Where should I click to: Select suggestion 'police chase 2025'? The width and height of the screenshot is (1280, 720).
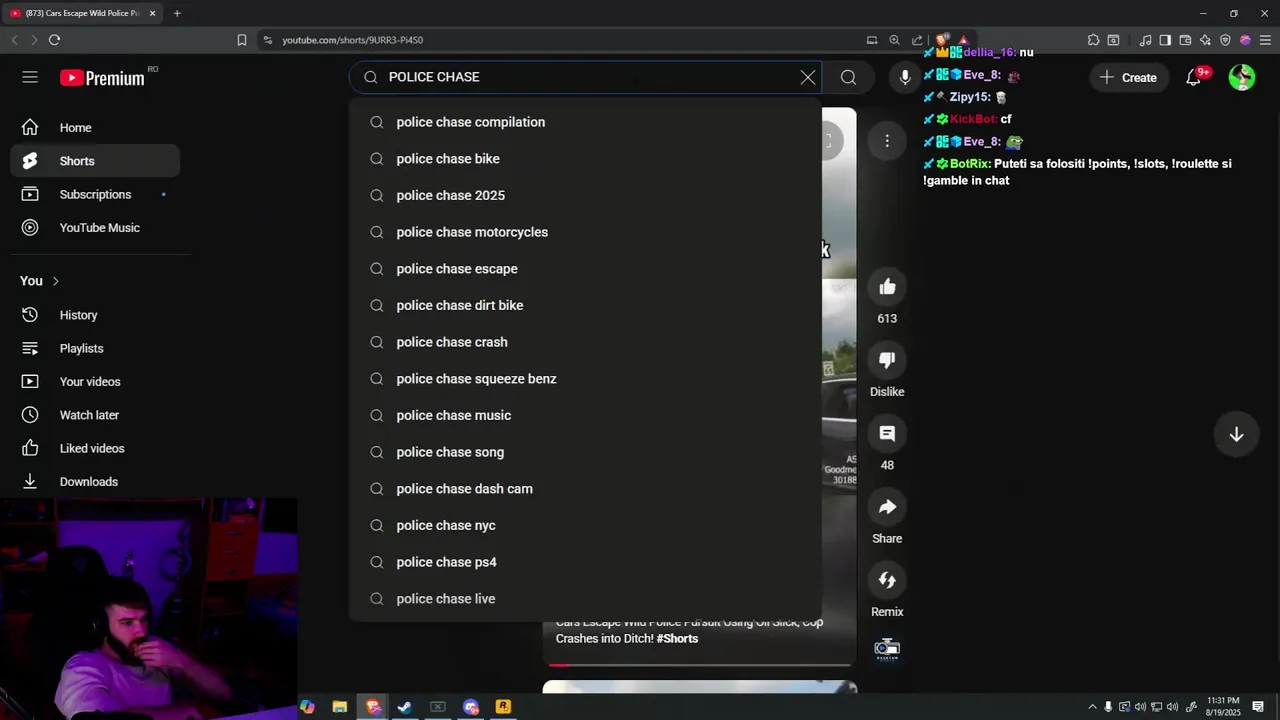point(585,195)
